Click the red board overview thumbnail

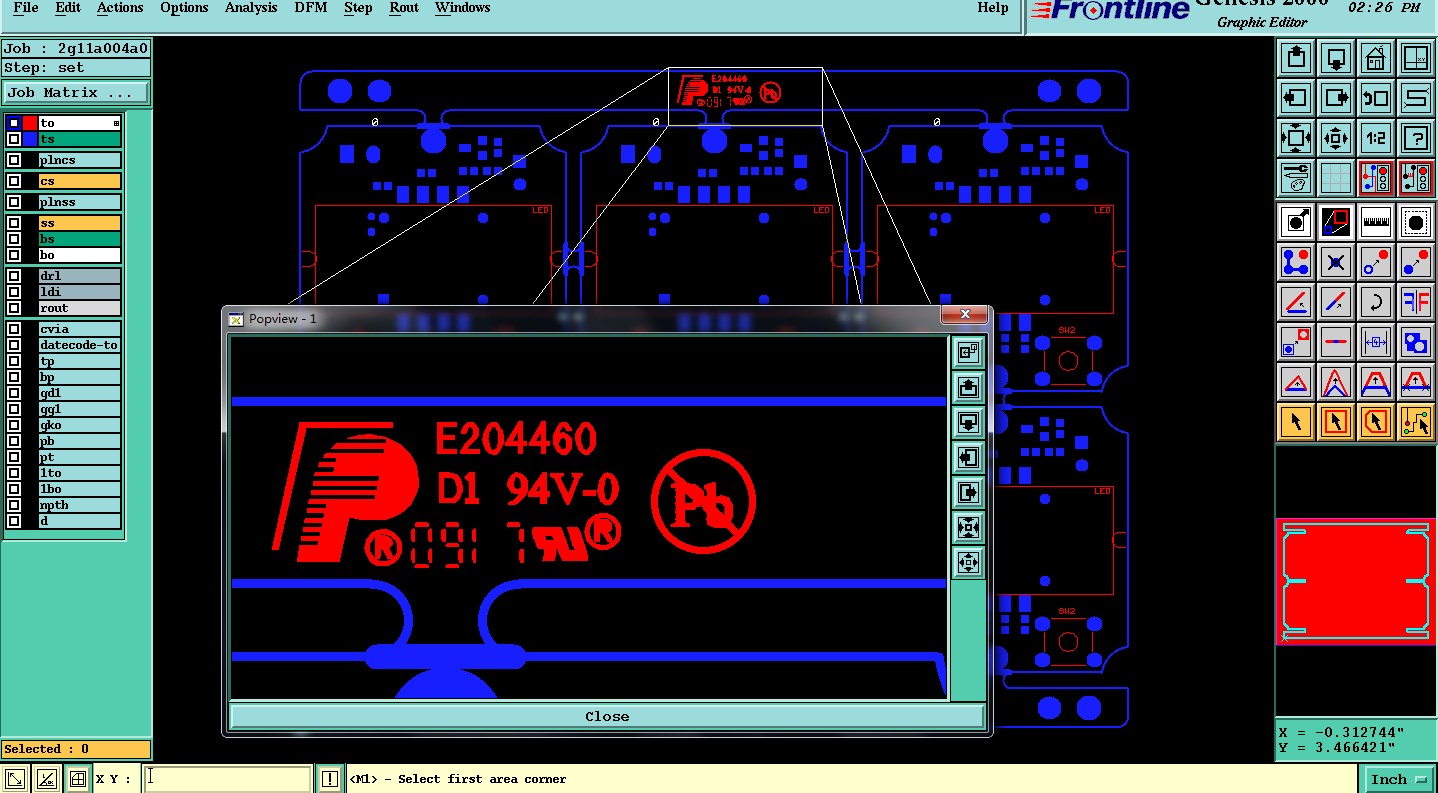coord(1355,581)
